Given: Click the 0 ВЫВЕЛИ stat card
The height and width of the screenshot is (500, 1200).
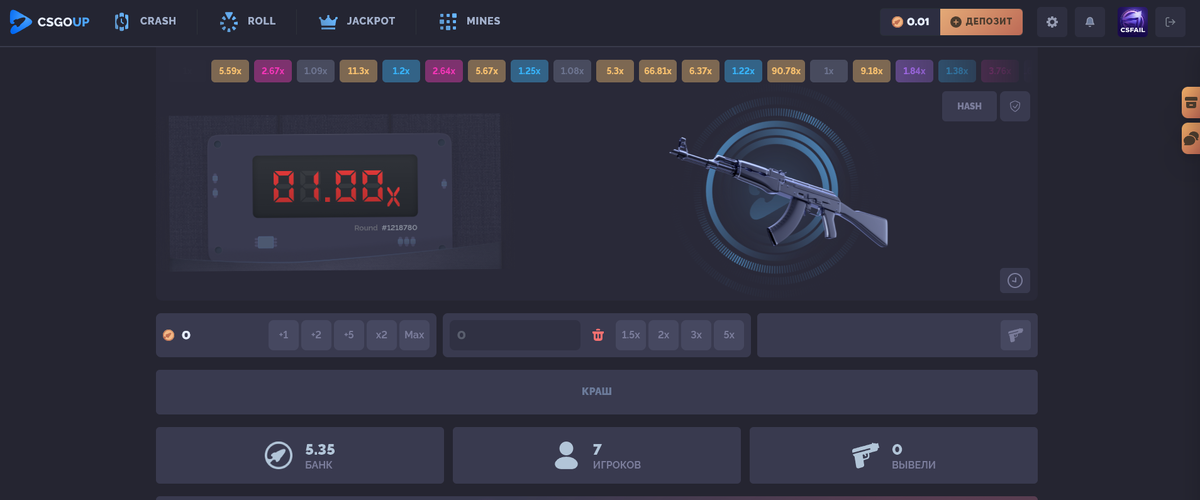Looking at the screenshot, I should 894,456.
